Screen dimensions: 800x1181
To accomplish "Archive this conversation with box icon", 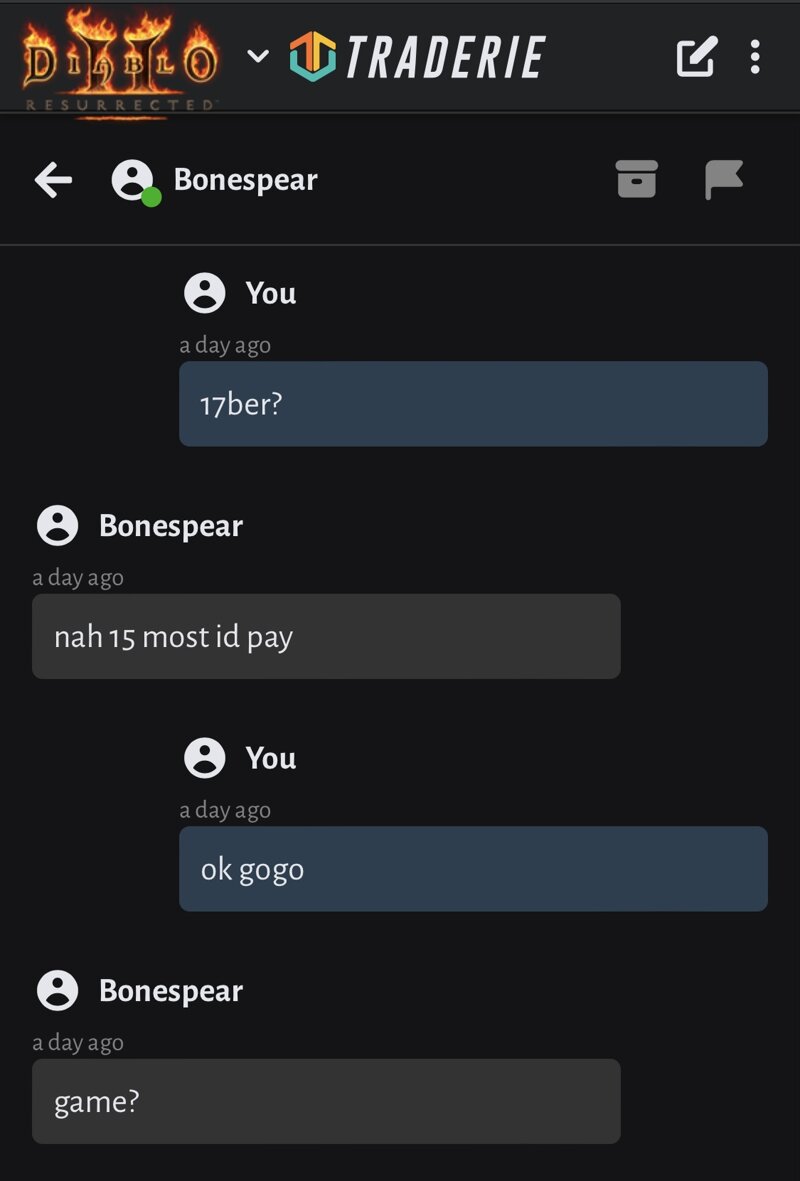I will [637, 179].
